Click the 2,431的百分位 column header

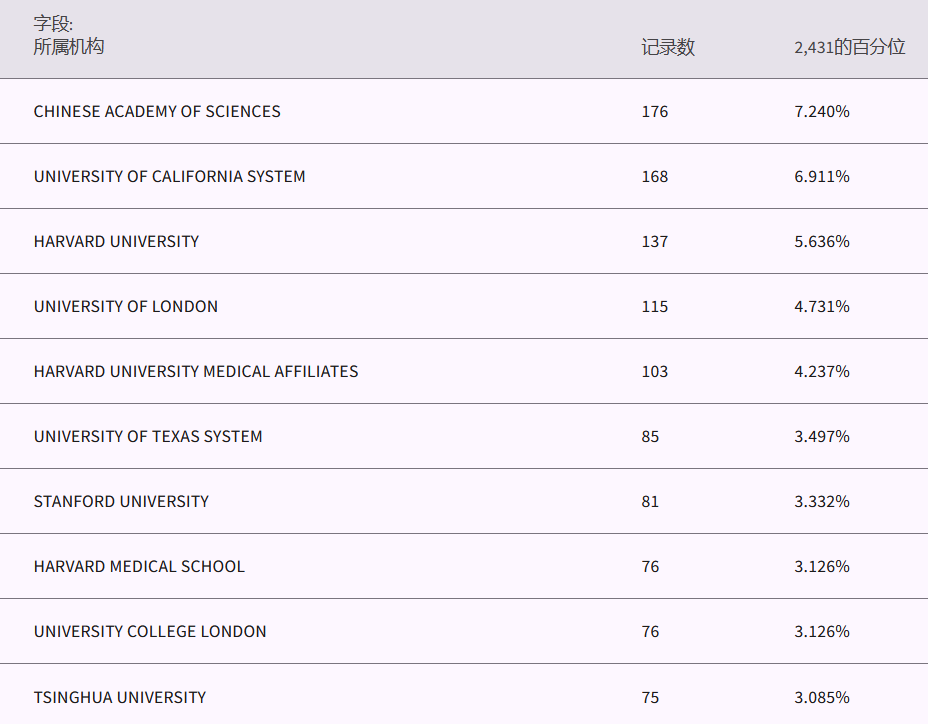tap(849, 47)
